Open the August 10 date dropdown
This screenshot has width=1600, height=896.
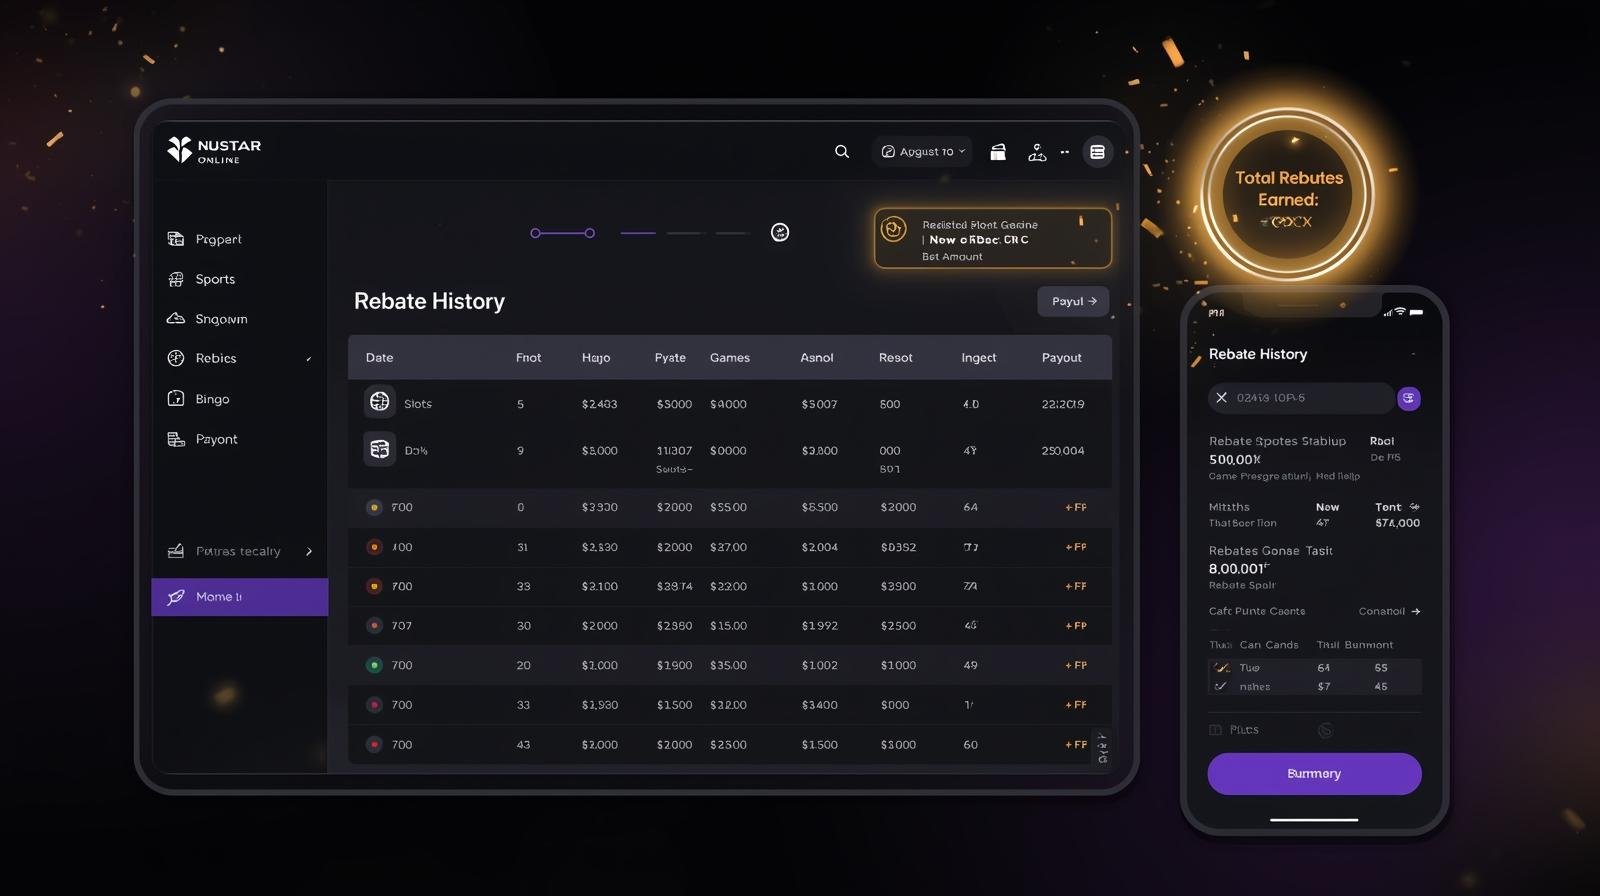[x=923, y=152]
